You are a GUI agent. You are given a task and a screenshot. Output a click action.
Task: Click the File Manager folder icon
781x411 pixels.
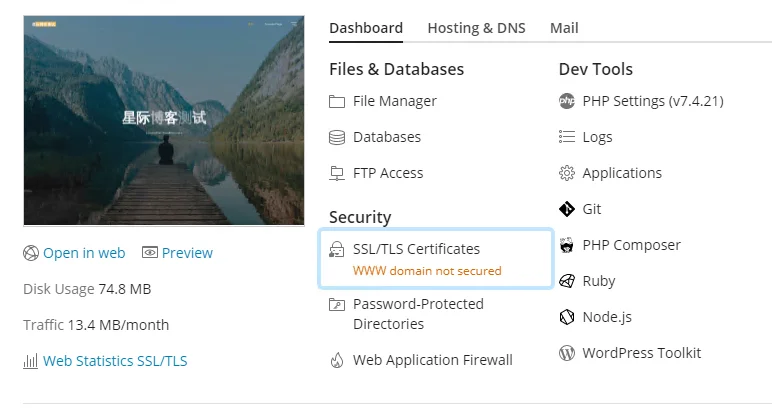pos(337,101)
